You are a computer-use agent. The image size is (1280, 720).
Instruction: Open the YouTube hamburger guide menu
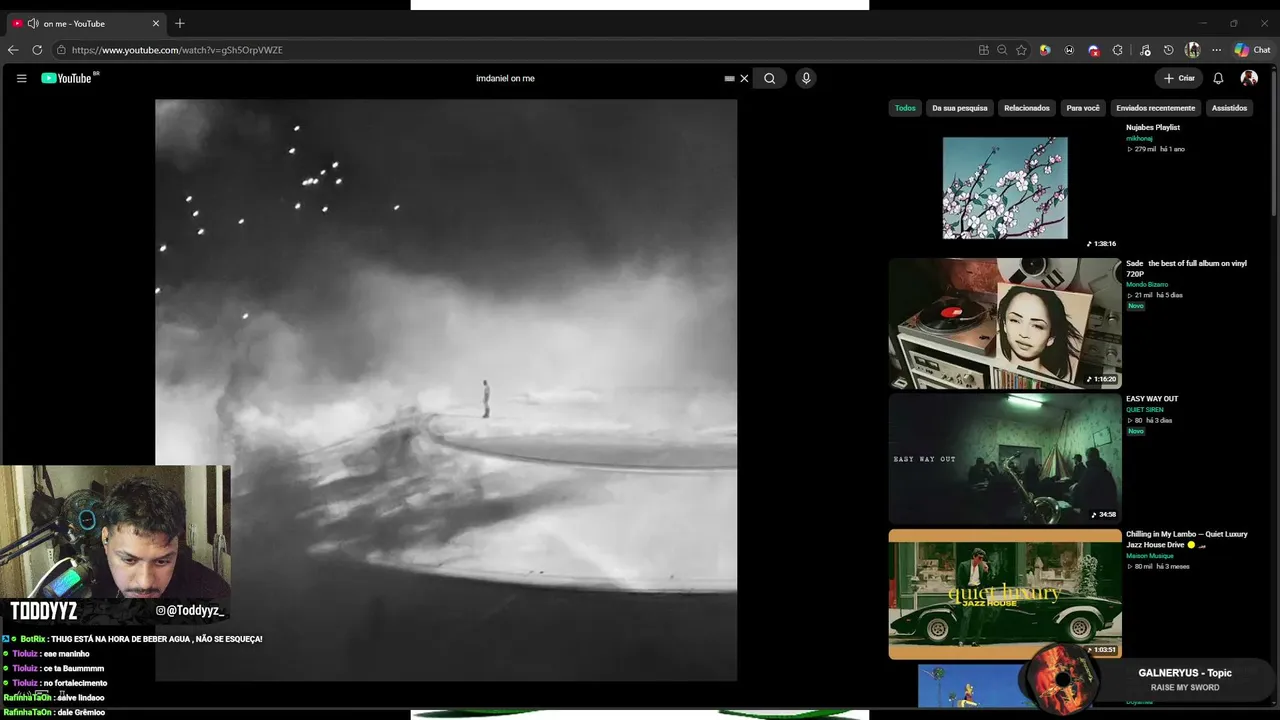point(21,78)
